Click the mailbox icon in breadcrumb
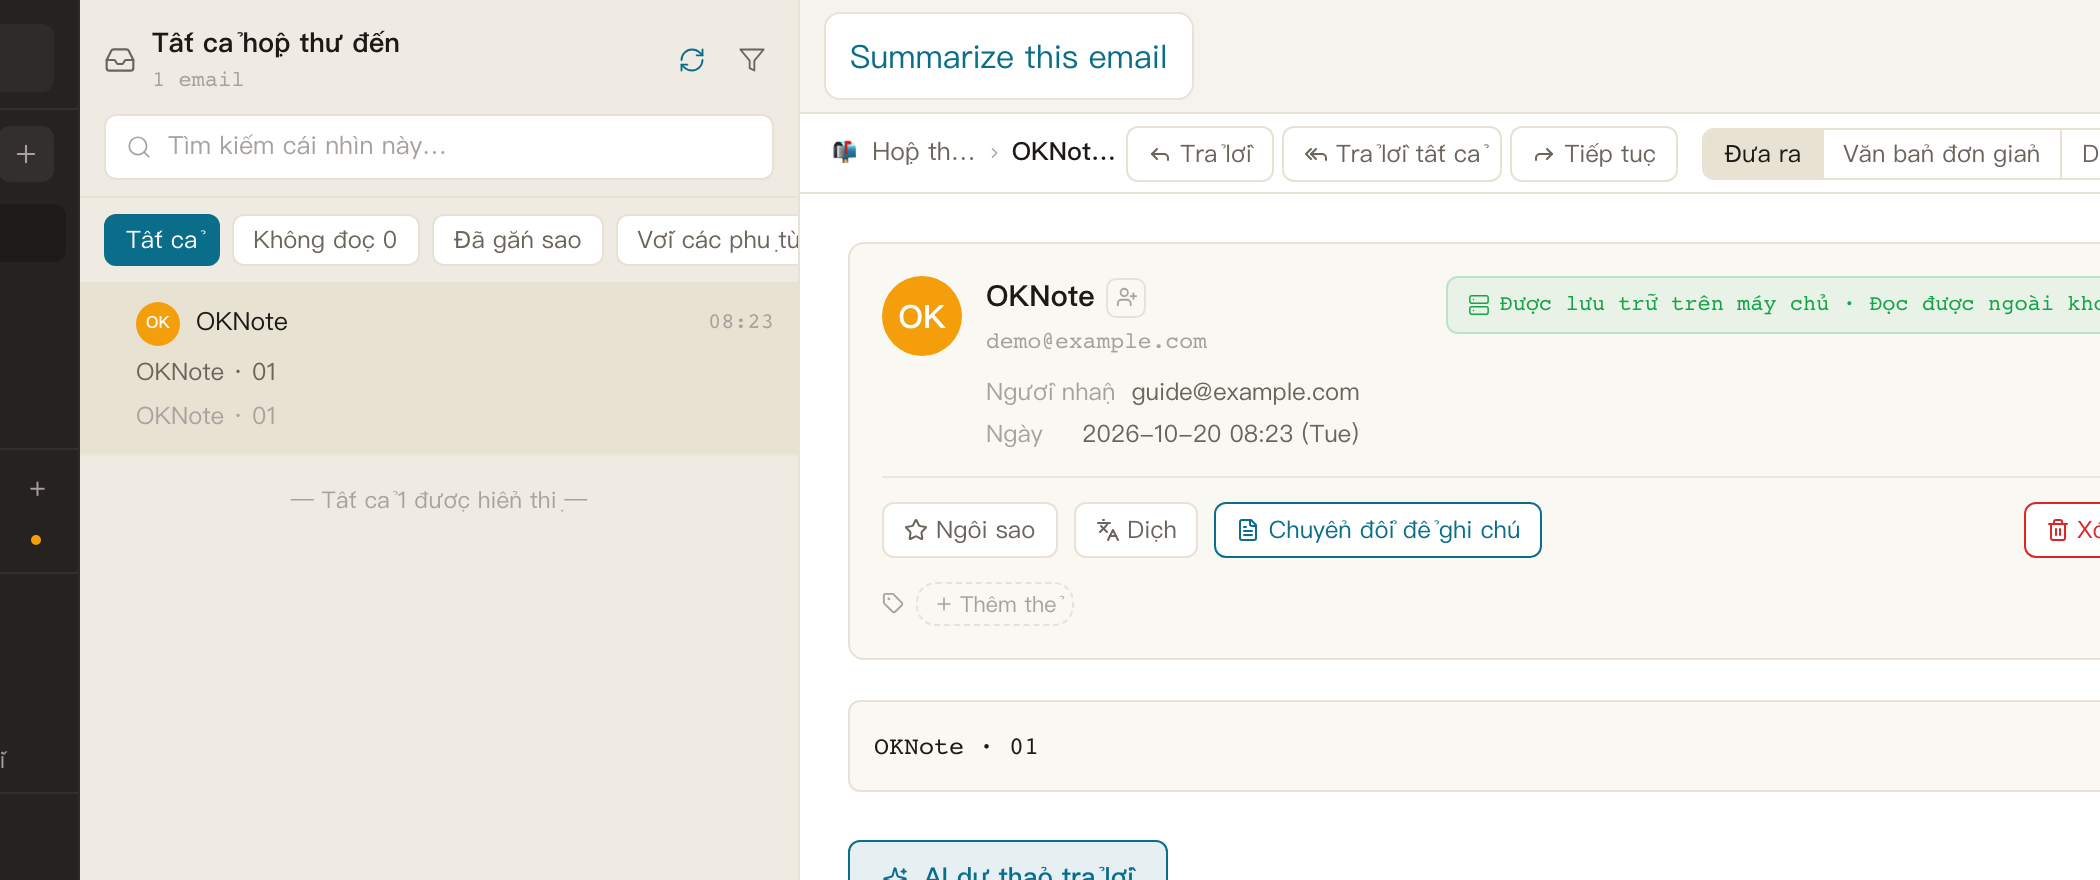 [845, 152]
